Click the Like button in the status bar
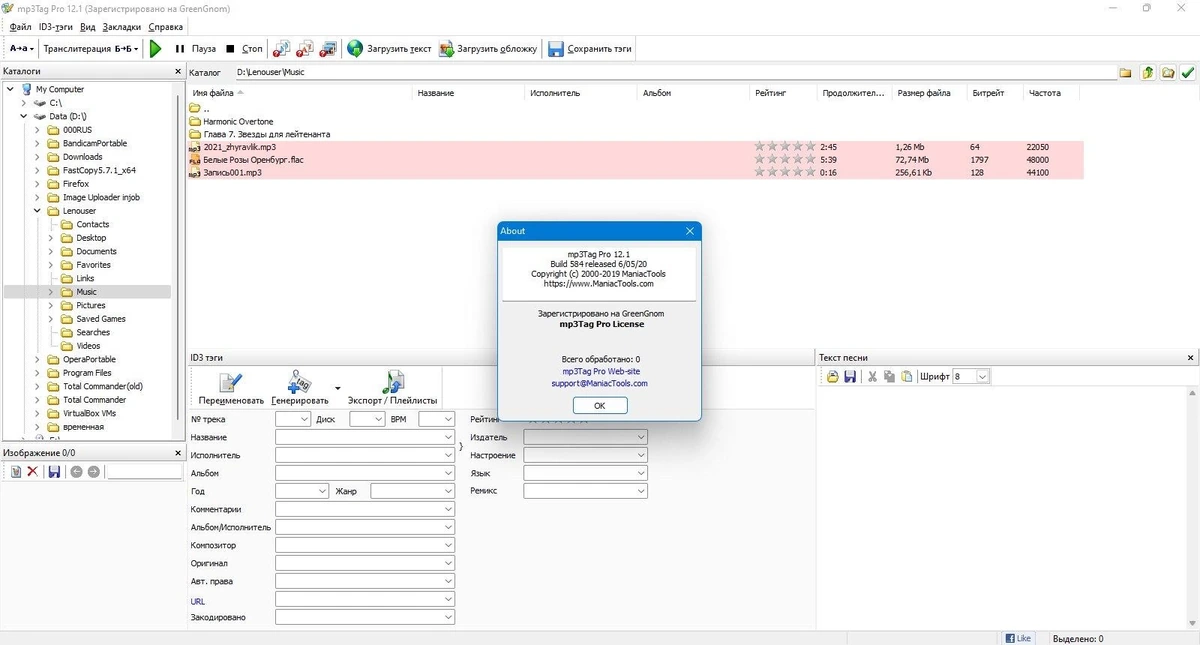Viewport: 1200px width, 645px height. coord(1019,638)
